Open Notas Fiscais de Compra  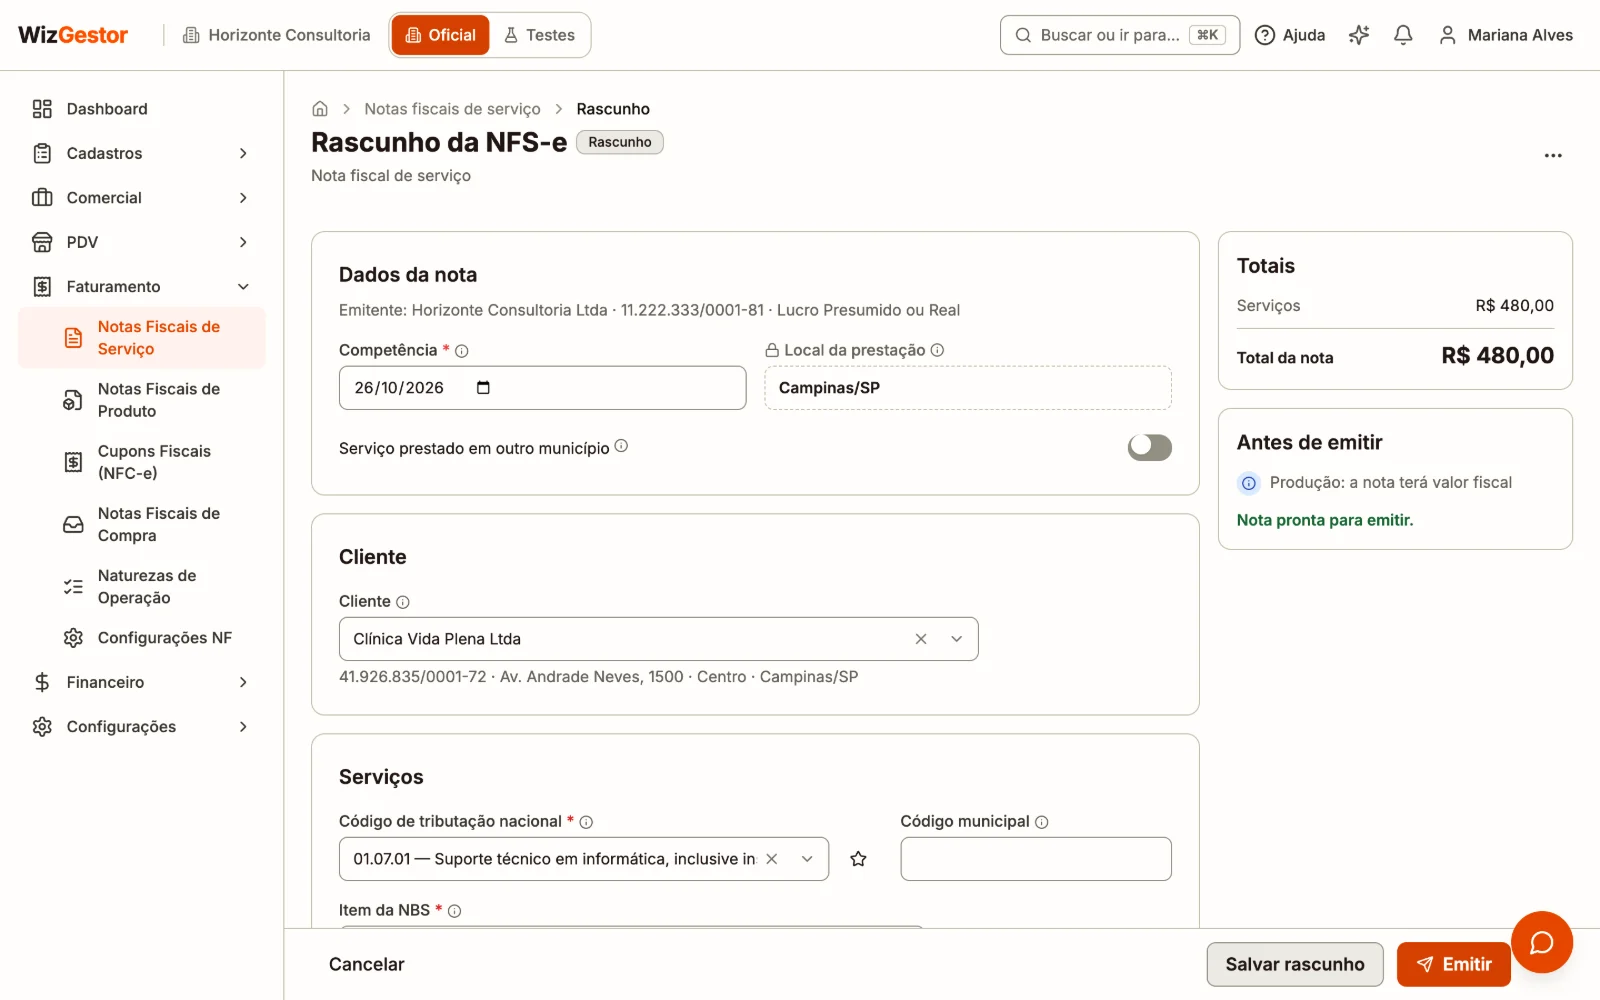141,524
